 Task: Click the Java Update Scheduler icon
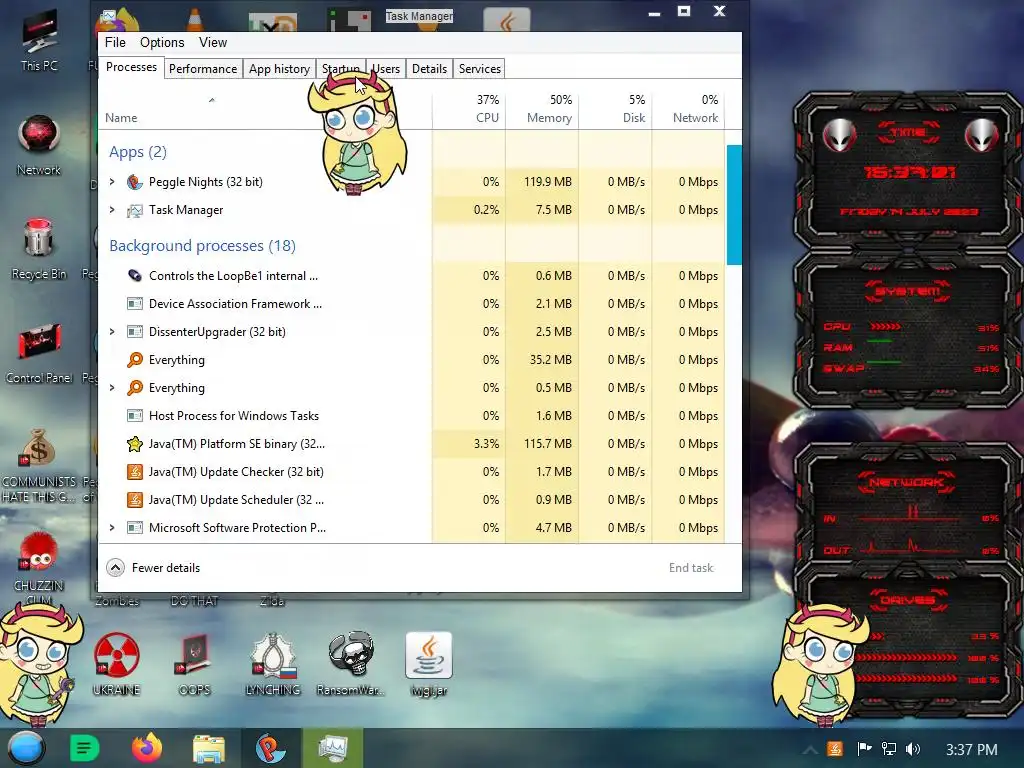click(x=135, y=500)
